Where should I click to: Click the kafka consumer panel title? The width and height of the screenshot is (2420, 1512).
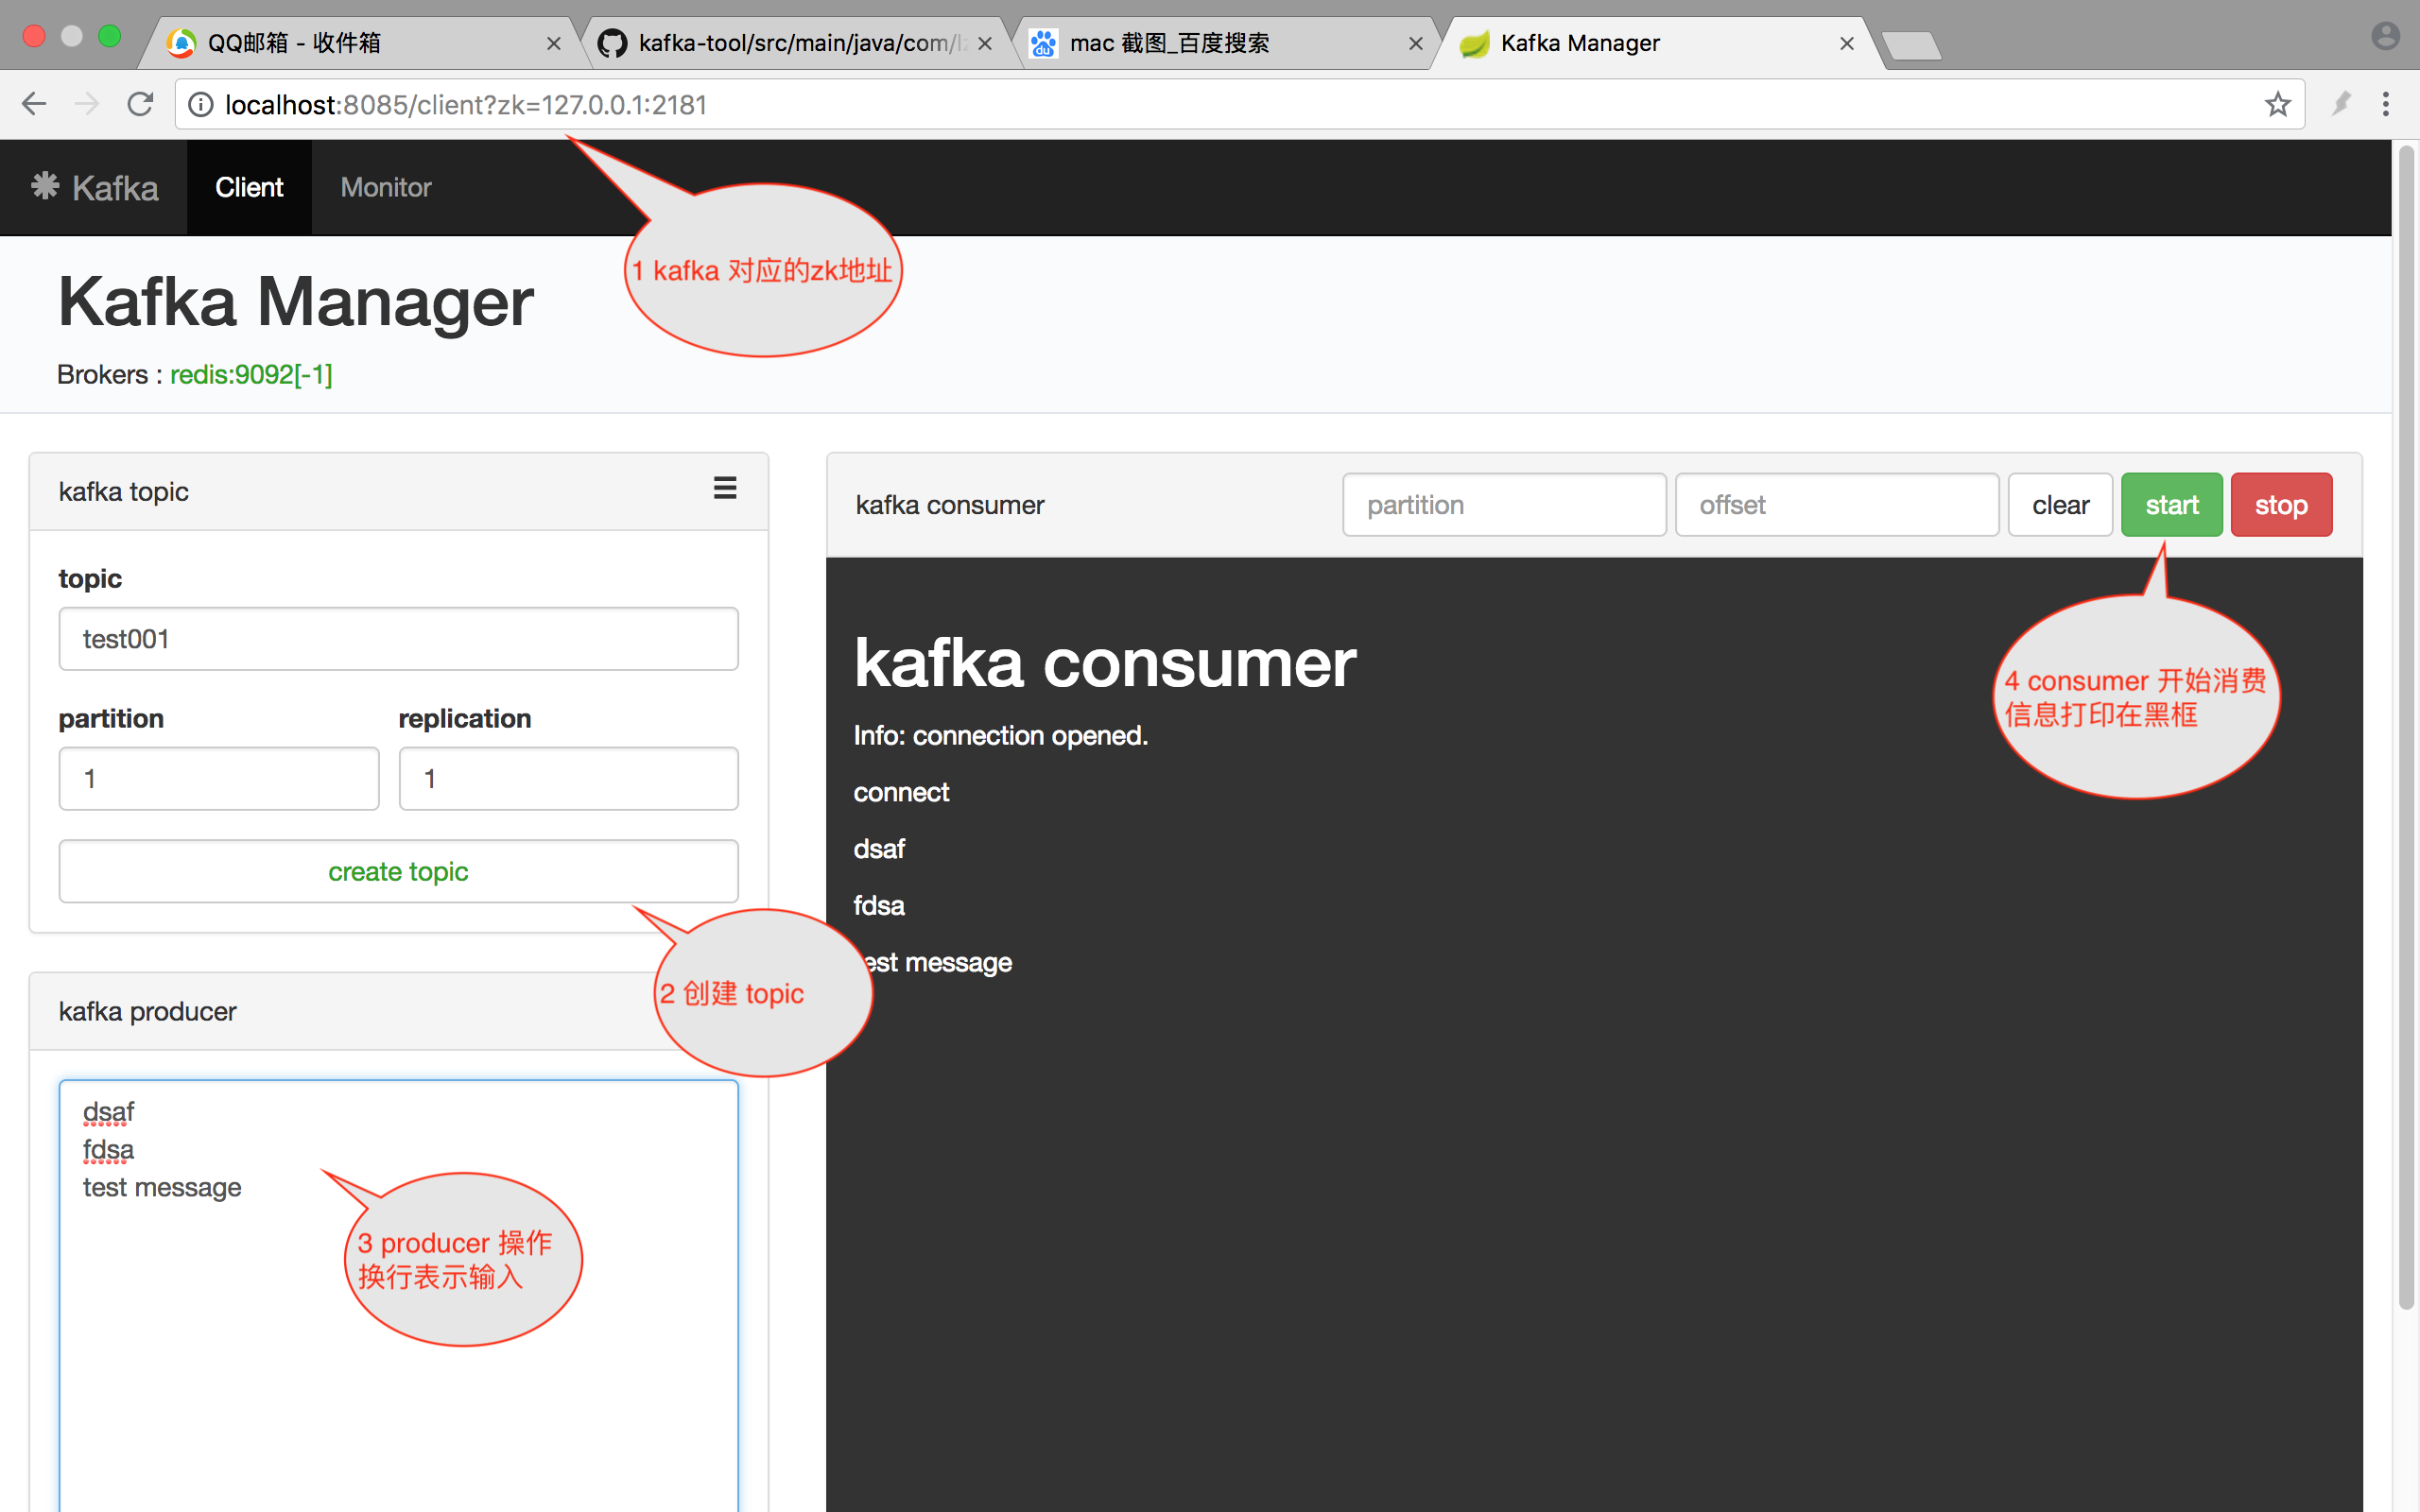tap(949, 505)
